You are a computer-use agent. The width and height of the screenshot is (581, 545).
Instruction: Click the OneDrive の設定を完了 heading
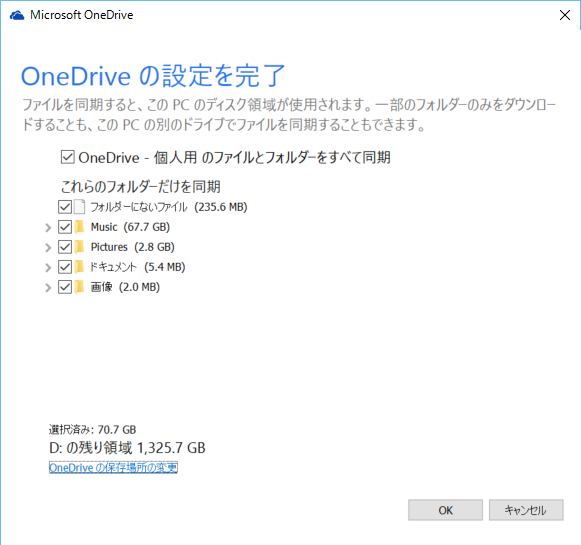[153, 76]
